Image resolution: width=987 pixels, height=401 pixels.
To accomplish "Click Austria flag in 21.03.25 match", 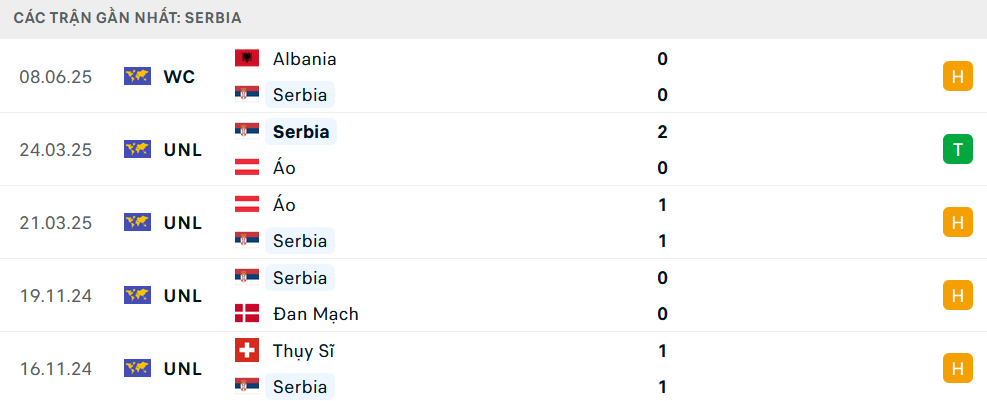I will pos(247,204).
